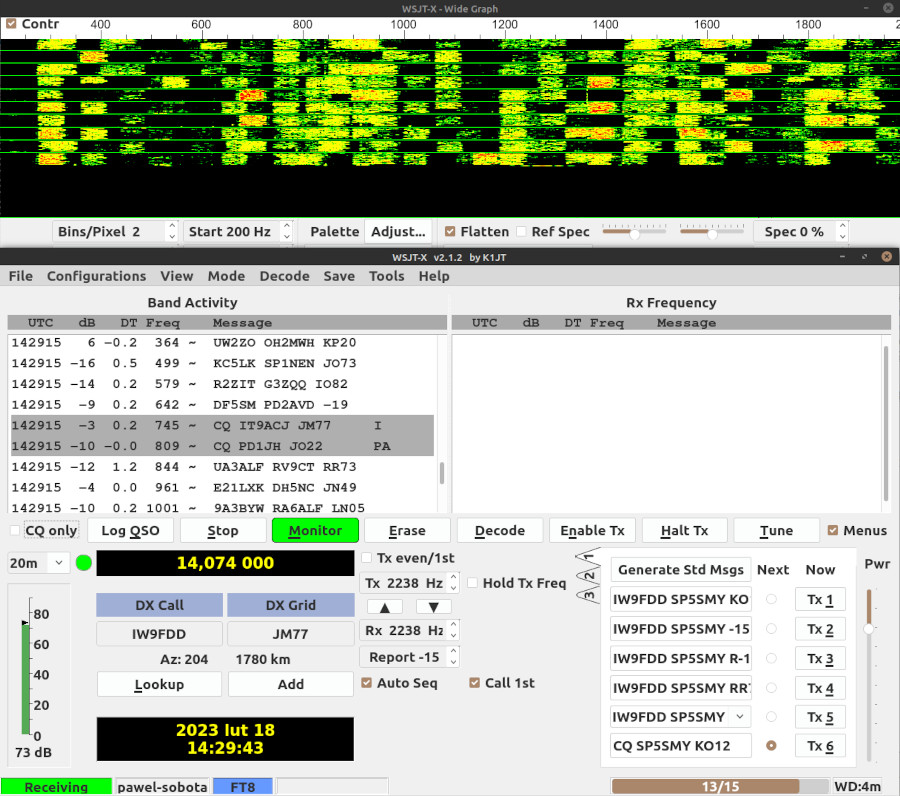Click the Rx 2238 Hz spinner arrows
900x796 pixels.
click(453, 630)
